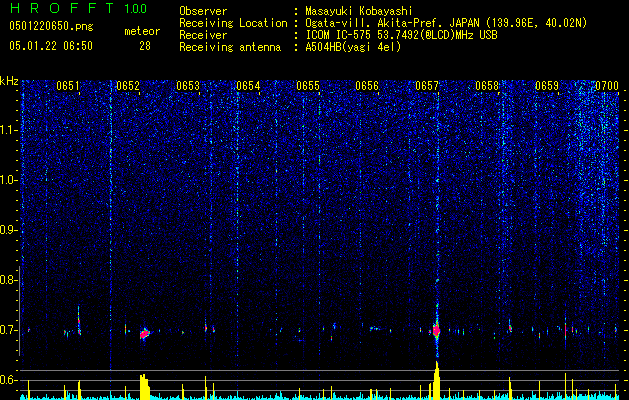Click the meteor count value 28

click(145, 46)
